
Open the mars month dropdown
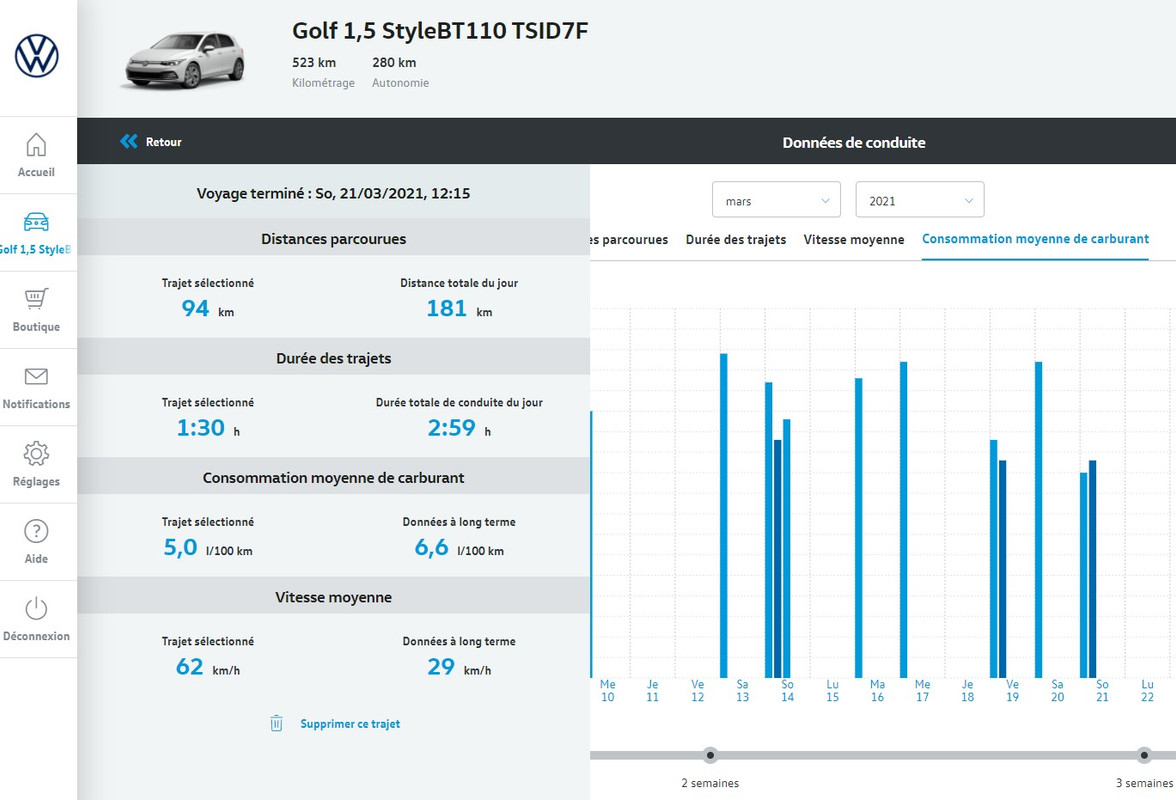776,200
